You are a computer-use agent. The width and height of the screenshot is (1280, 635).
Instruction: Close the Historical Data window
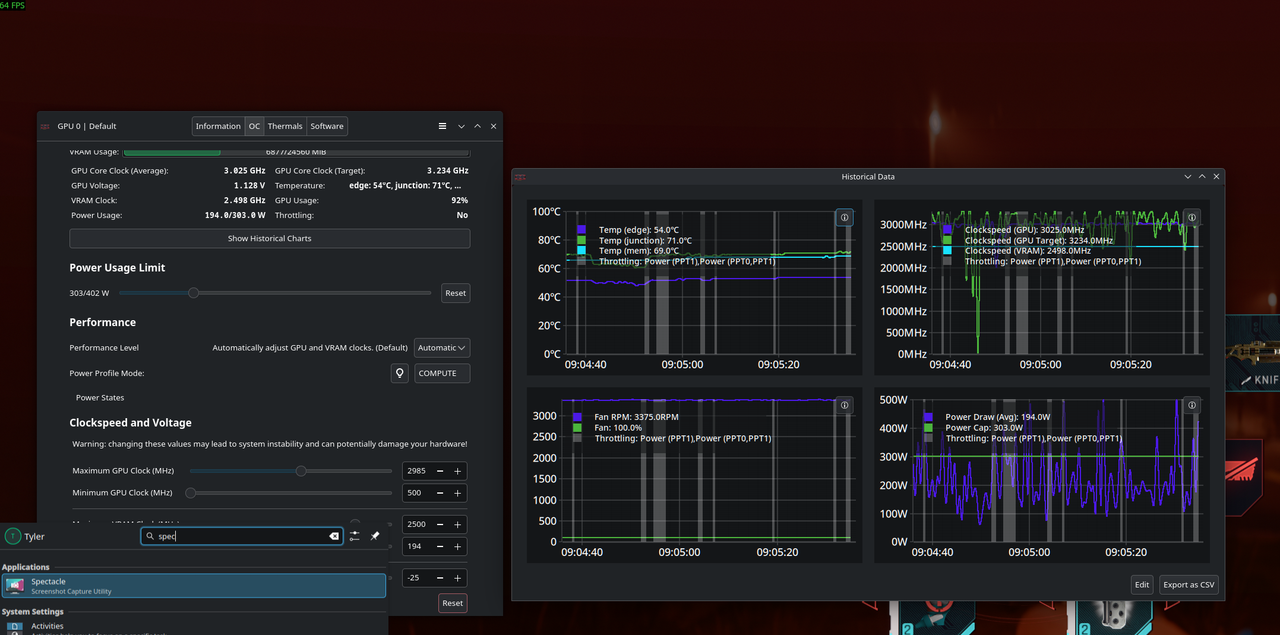(x=1216, y=176)
